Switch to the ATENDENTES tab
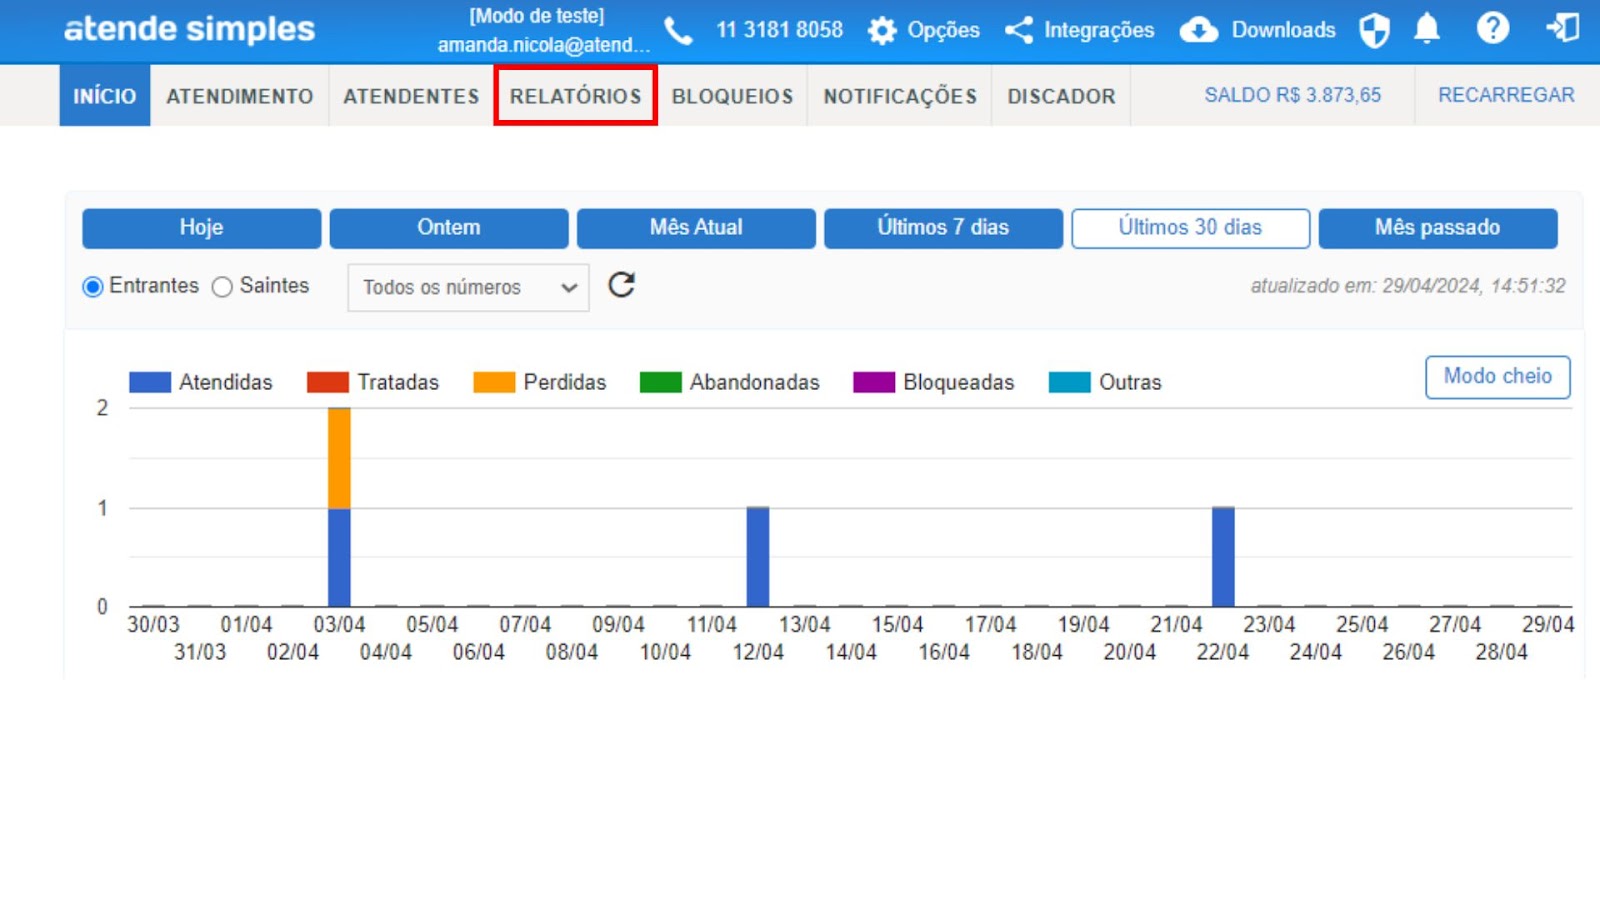Viewport: 1600px width, 900px height. pos(411,96)
